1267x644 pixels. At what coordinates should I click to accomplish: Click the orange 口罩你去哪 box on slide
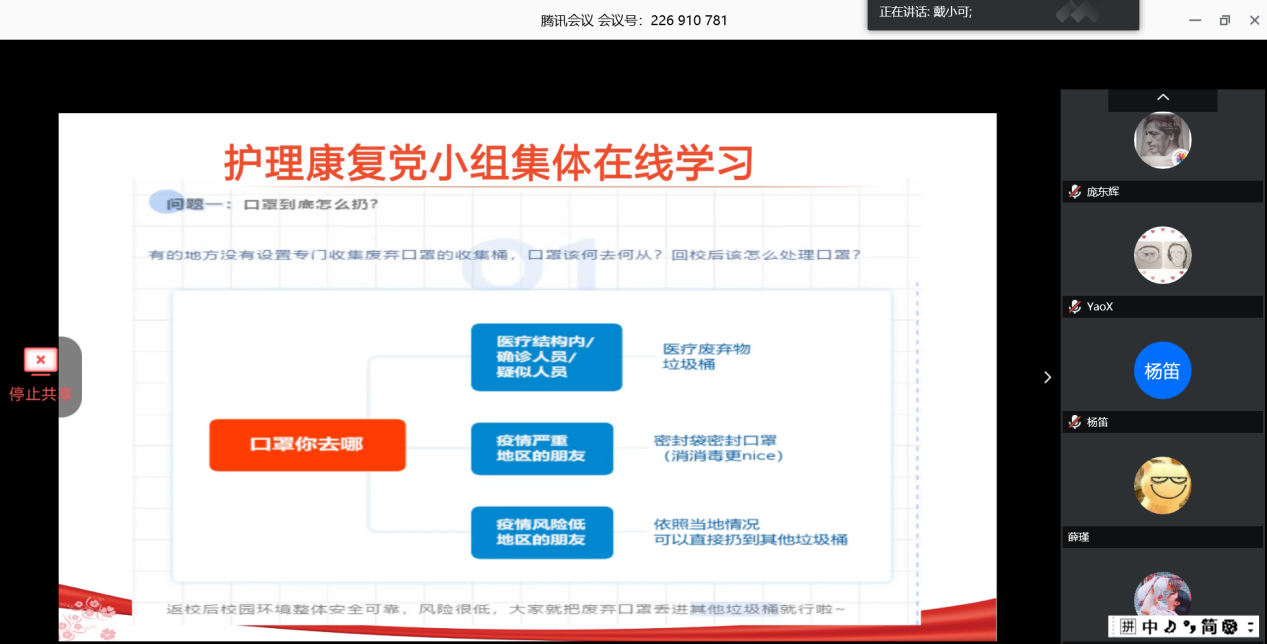tap(307, 445)
